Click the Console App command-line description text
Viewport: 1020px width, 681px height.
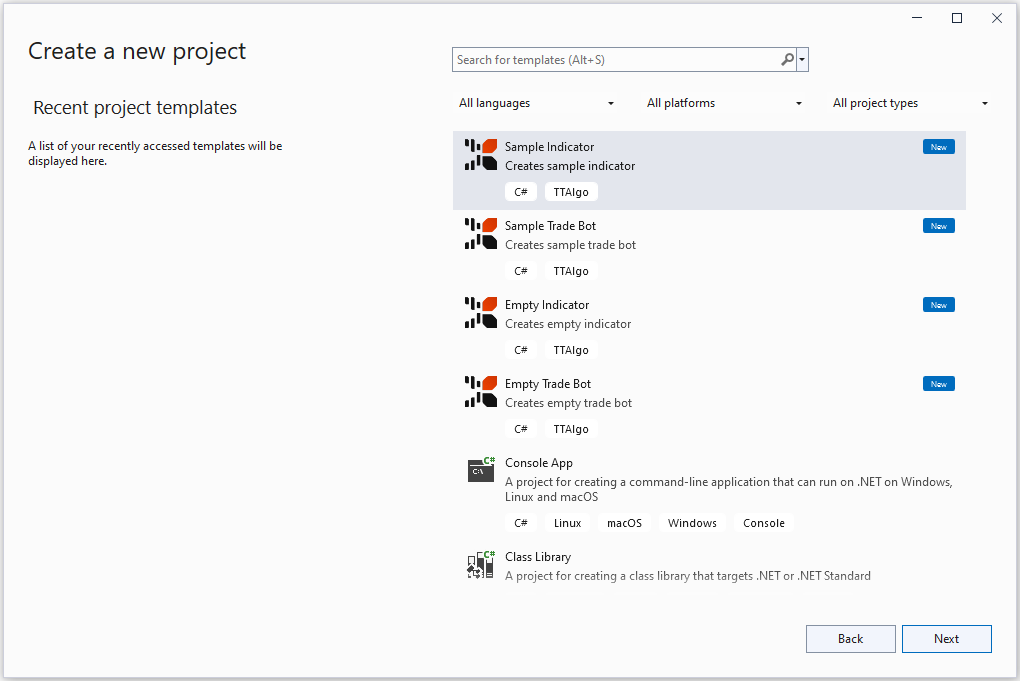(729, 489)
